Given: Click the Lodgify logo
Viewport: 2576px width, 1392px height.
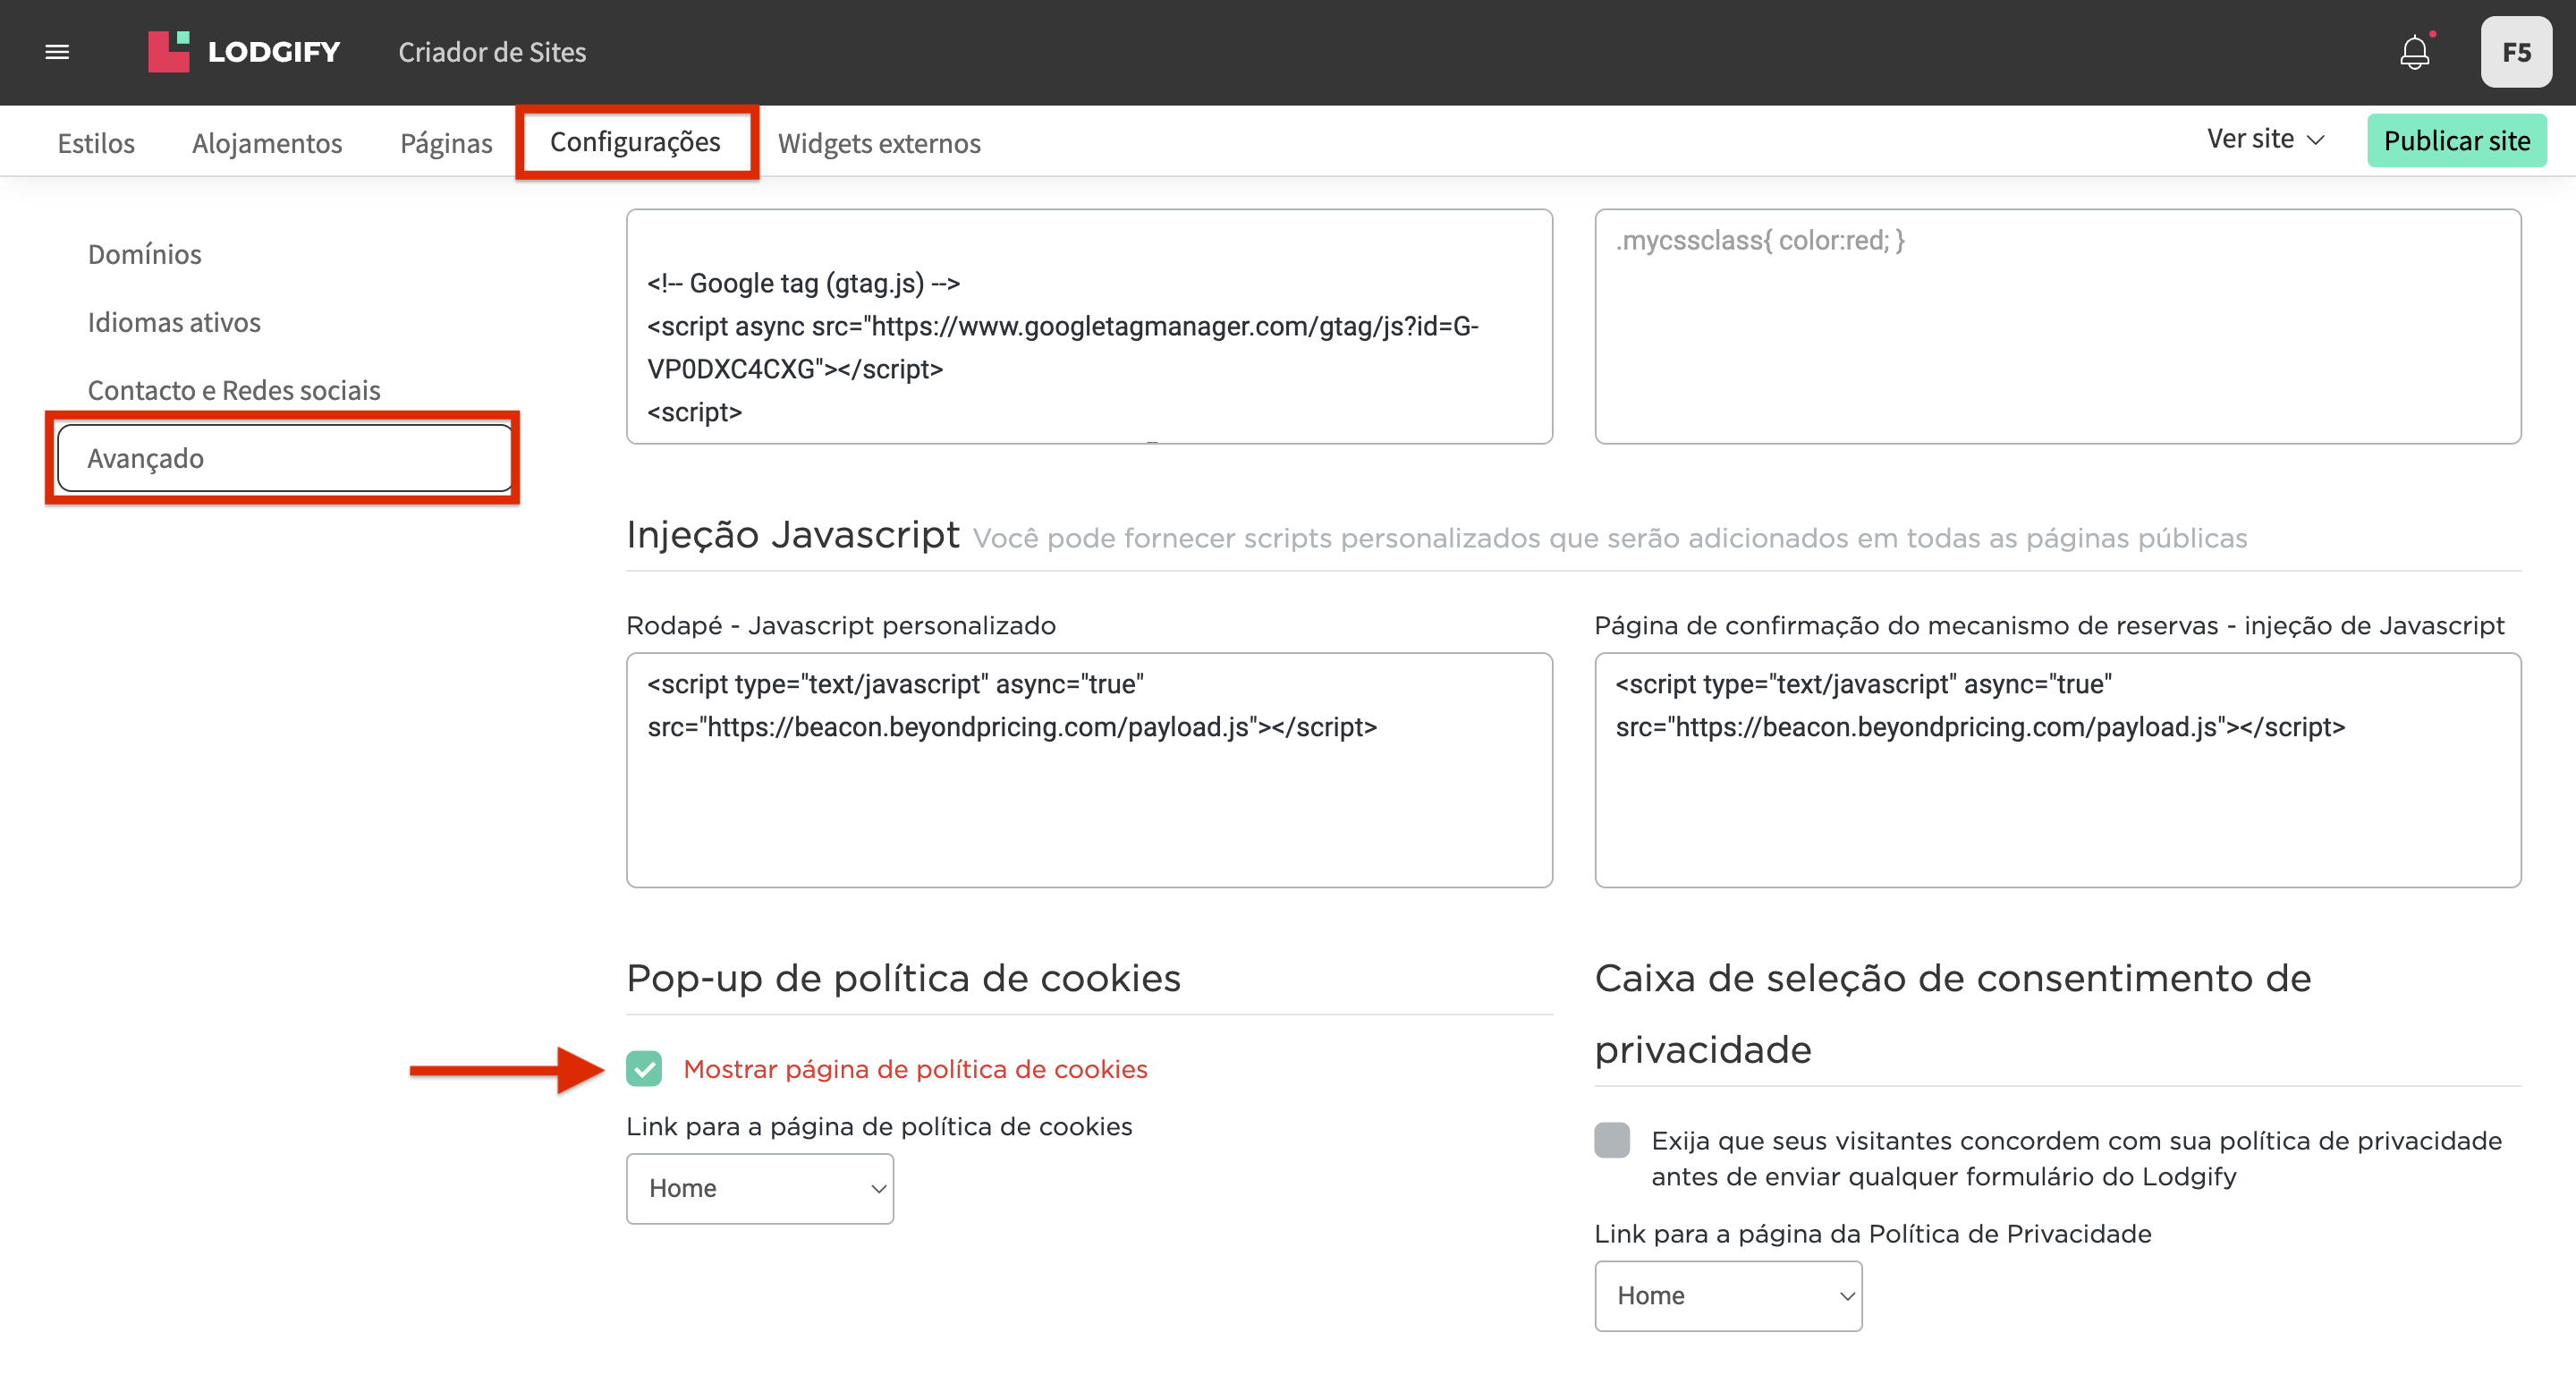Looking at the screenshot, I should (x=243, y=52).
